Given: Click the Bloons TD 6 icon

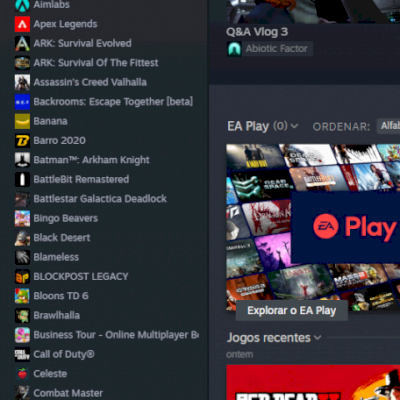Looking at the screenshot, I should pyautogui.click(x=22, y=296).
